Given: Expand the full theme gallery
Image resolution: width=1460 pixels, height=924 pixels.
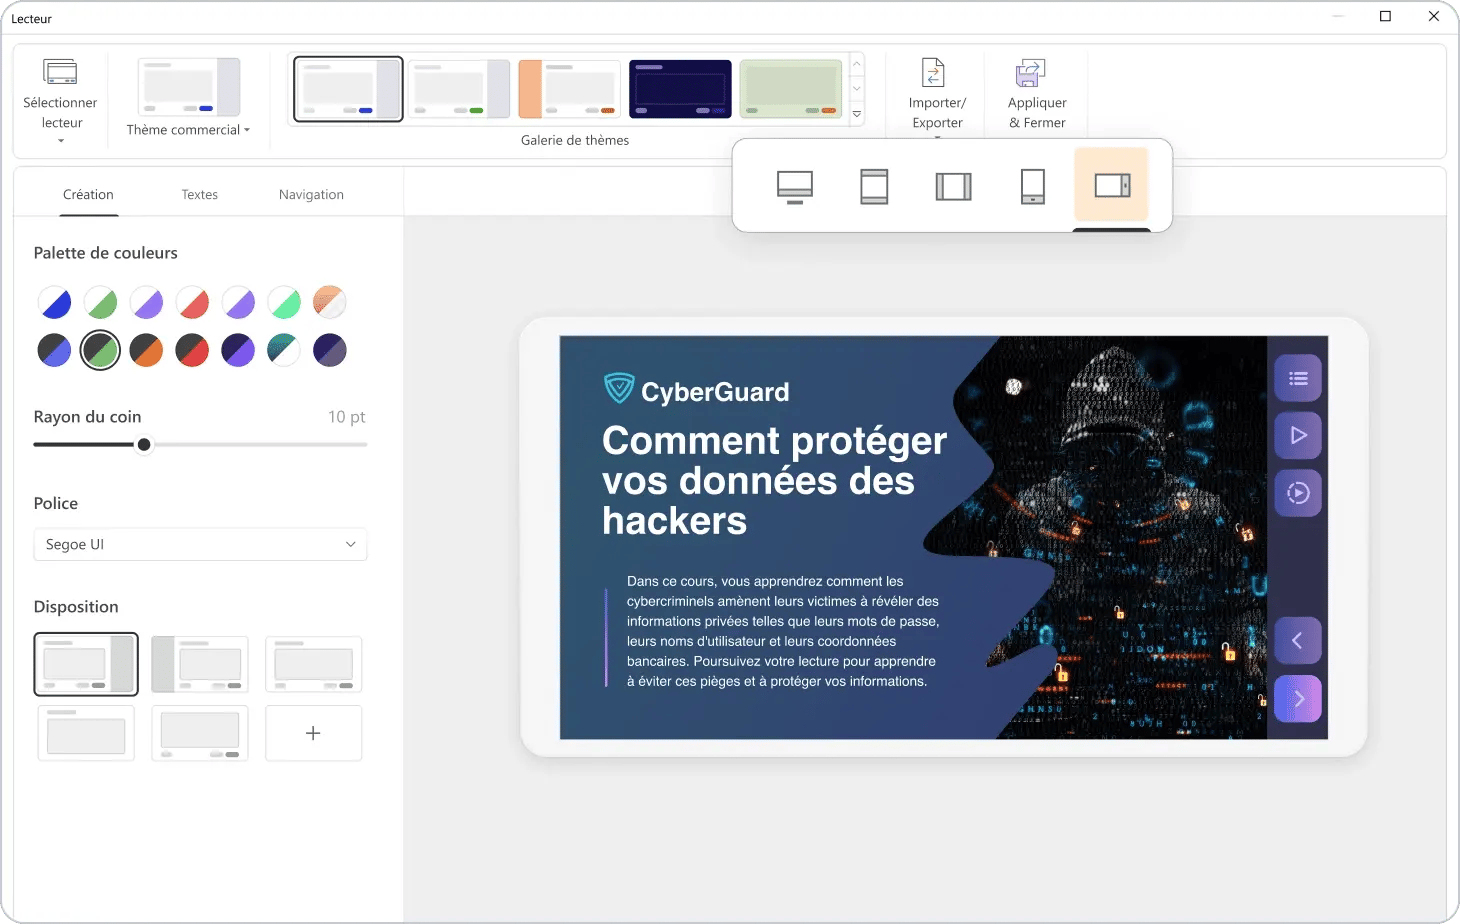Looking at the screenshot, I should (857, 114).
